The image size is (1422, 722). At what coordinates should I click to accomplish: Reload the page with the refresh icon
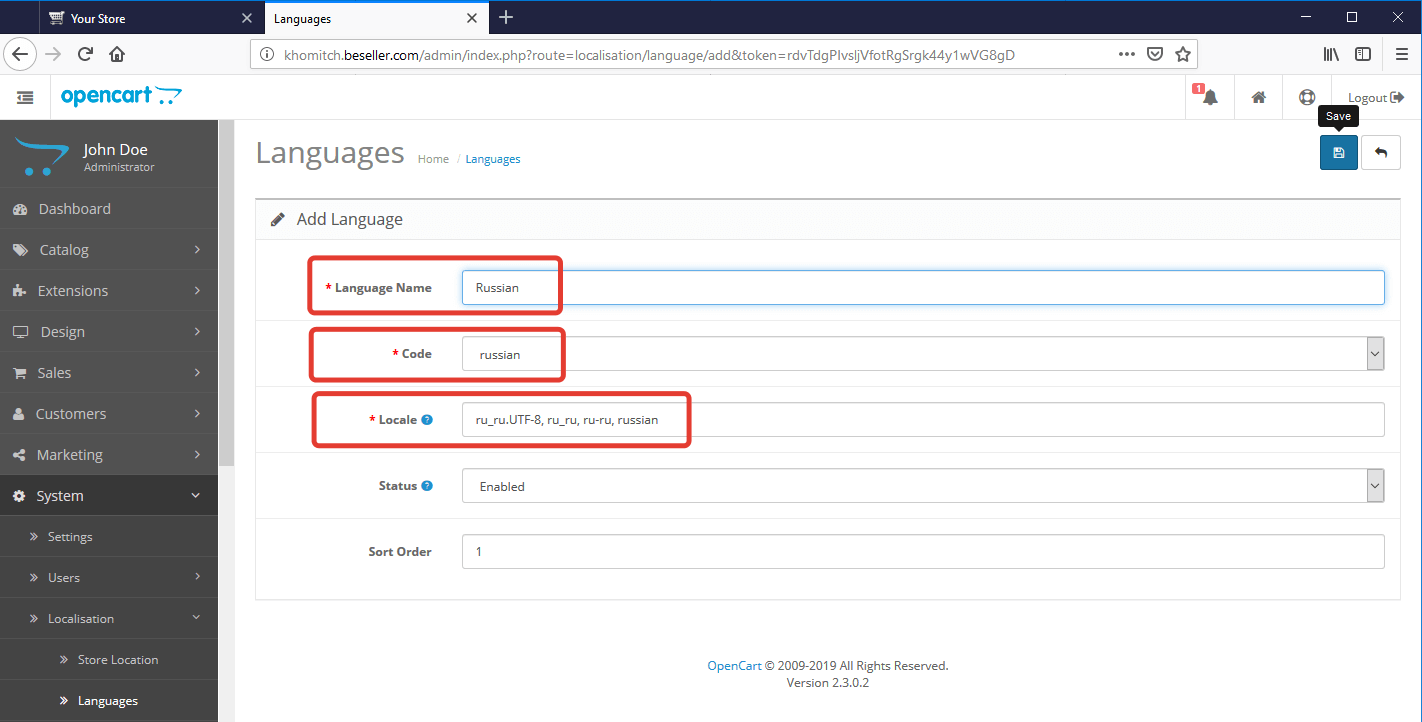coord(86,54)
